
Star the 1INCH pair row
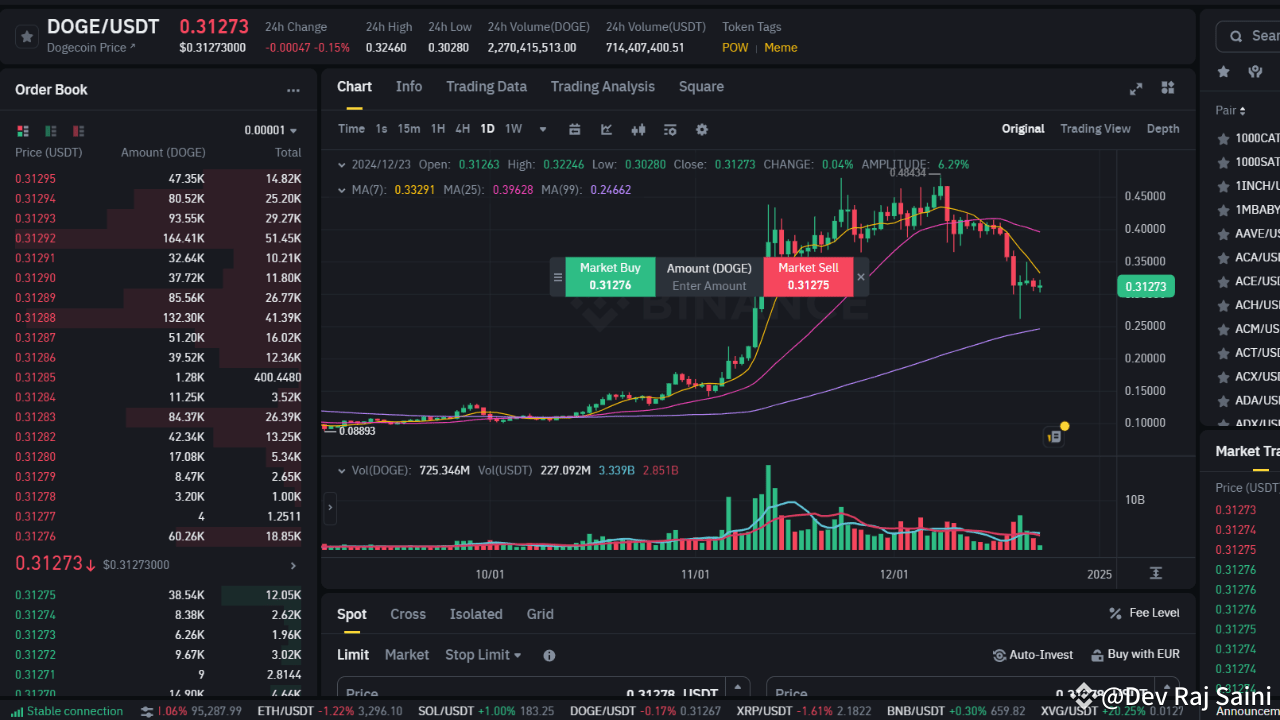pos(1223,186)
